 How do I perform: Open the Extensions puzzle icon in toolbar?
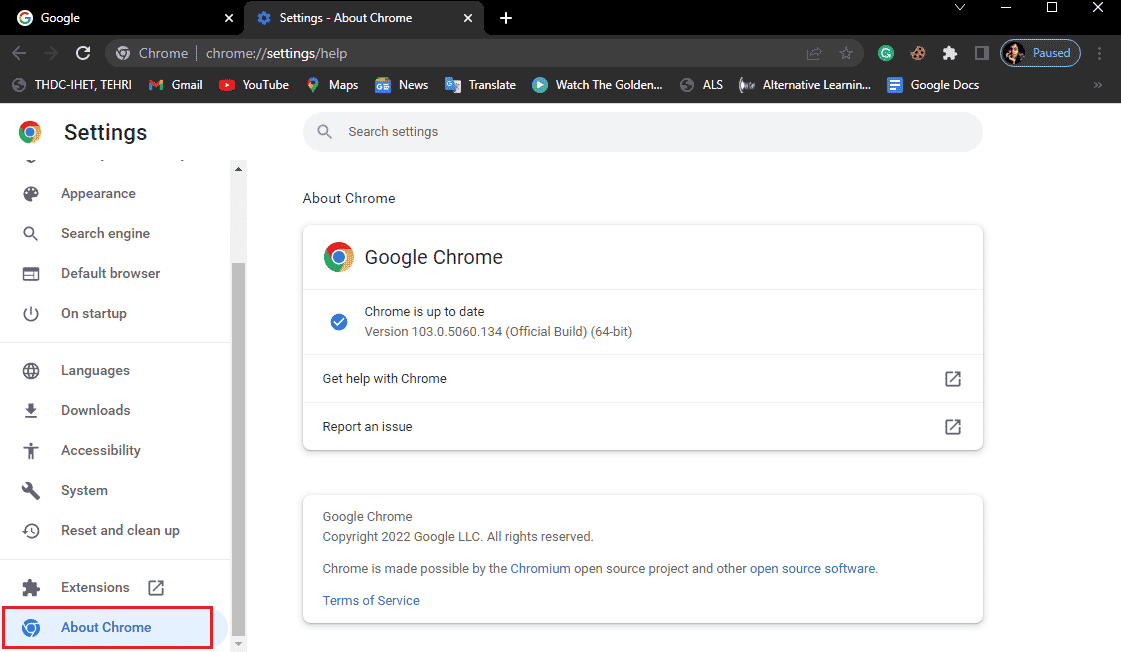950,53
